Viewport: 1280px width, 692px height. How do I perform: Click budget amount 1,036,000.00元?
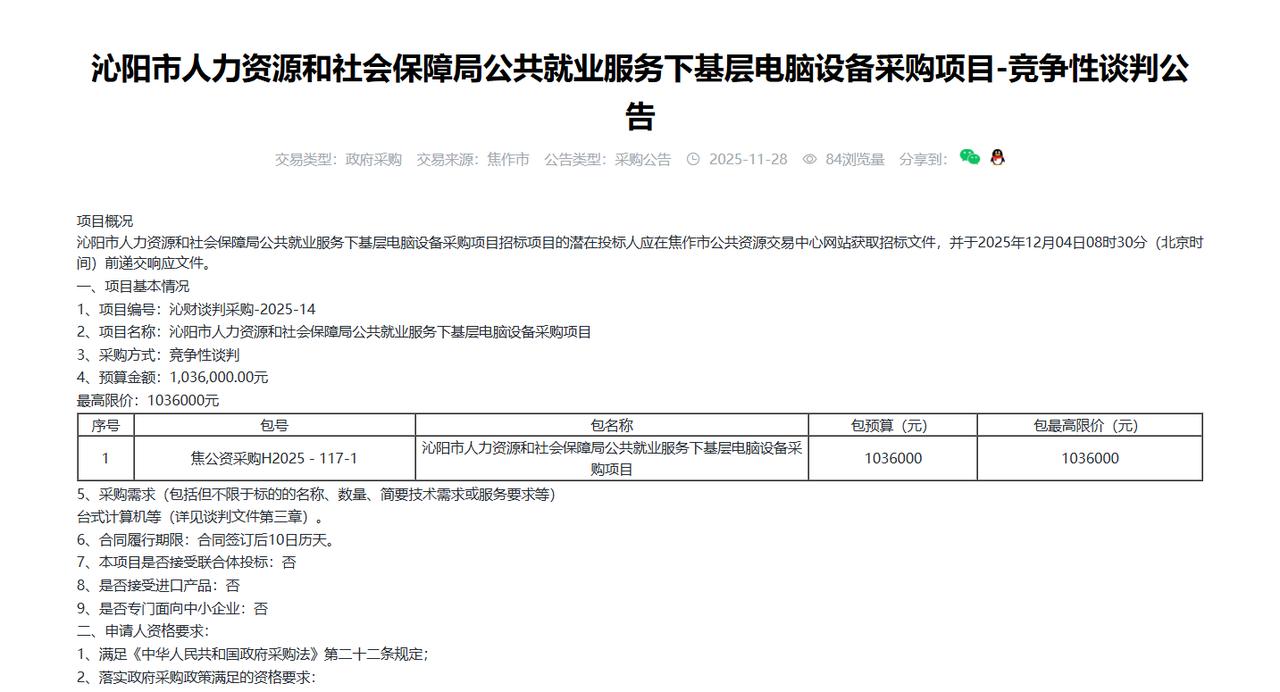click(x=219, y=378)
